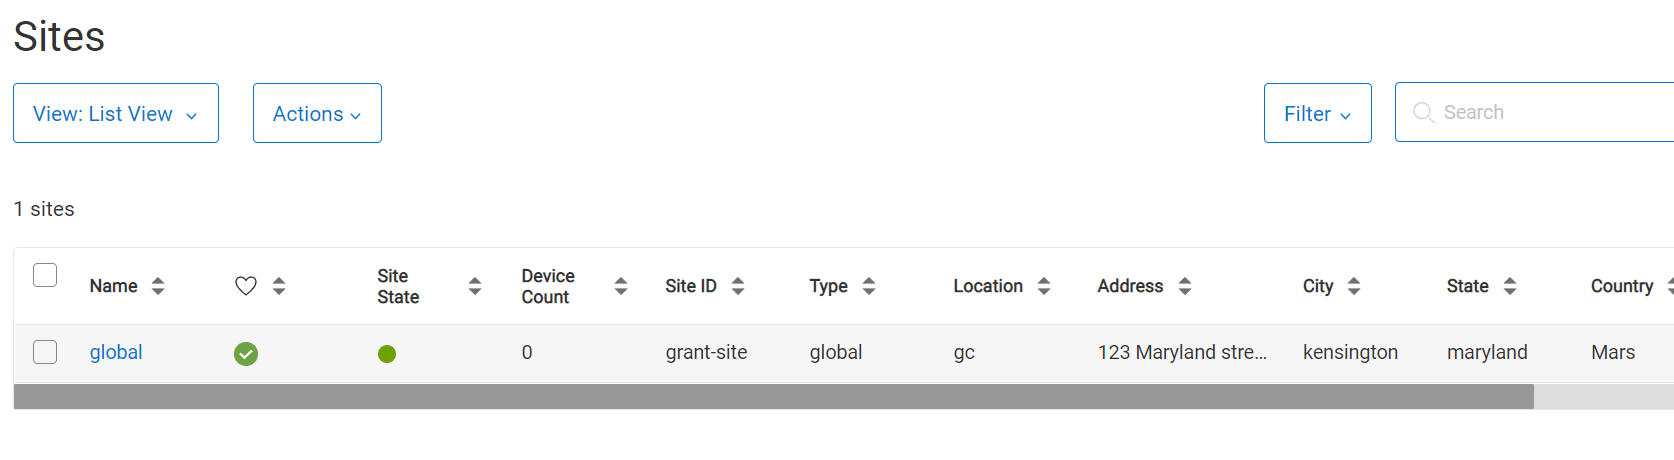This screenshot has height=460, width=1674.
Task: Expand the Actions dropdown menu
Action: pos(317,113)
